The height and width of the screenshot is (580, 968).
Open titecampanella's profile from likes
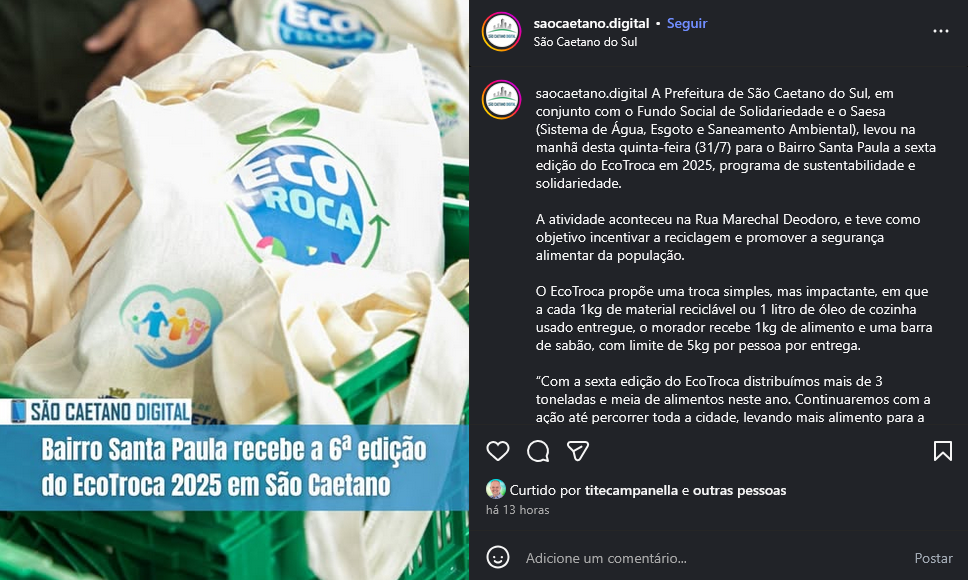click(631, 491)
